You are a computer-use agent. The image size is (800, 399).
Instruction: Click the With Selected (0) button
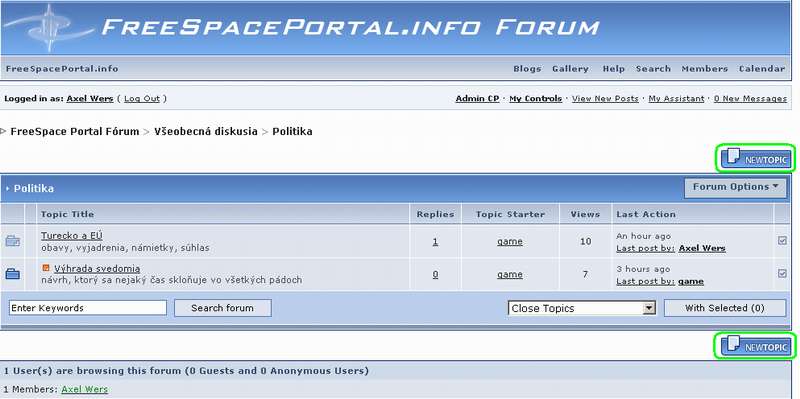point(724,308)
